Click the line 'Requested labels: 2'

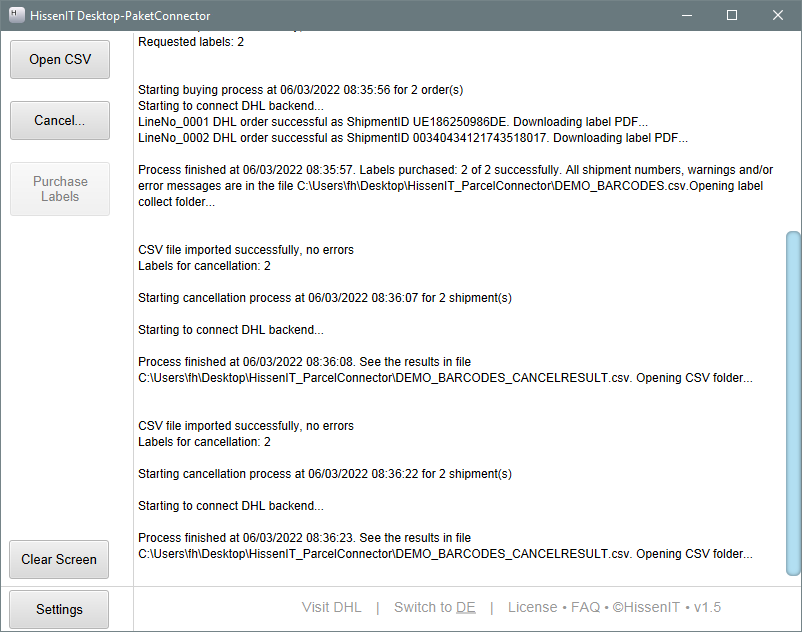point(191,42)
